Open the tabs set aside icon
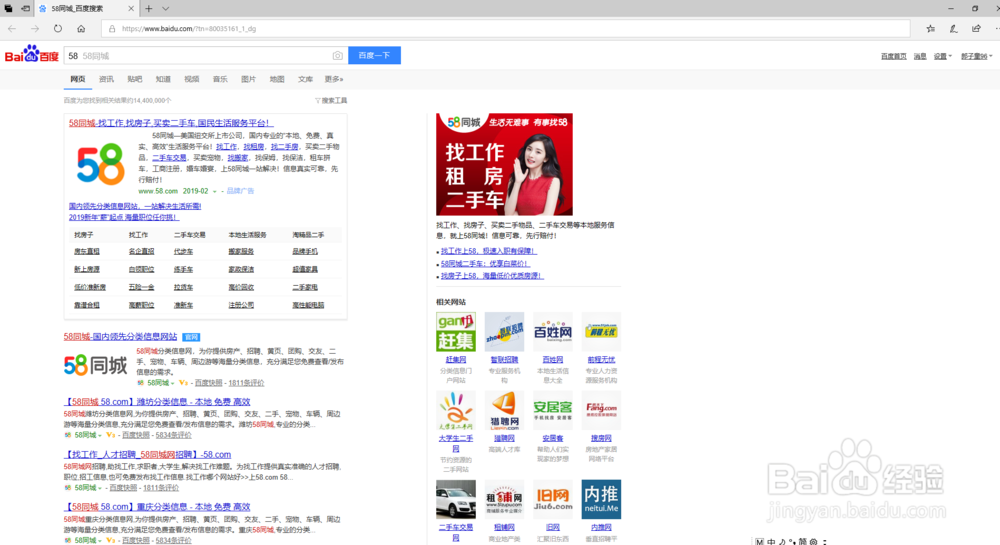The width and height of the screenshot is (1000, 545). click(8, 9)
